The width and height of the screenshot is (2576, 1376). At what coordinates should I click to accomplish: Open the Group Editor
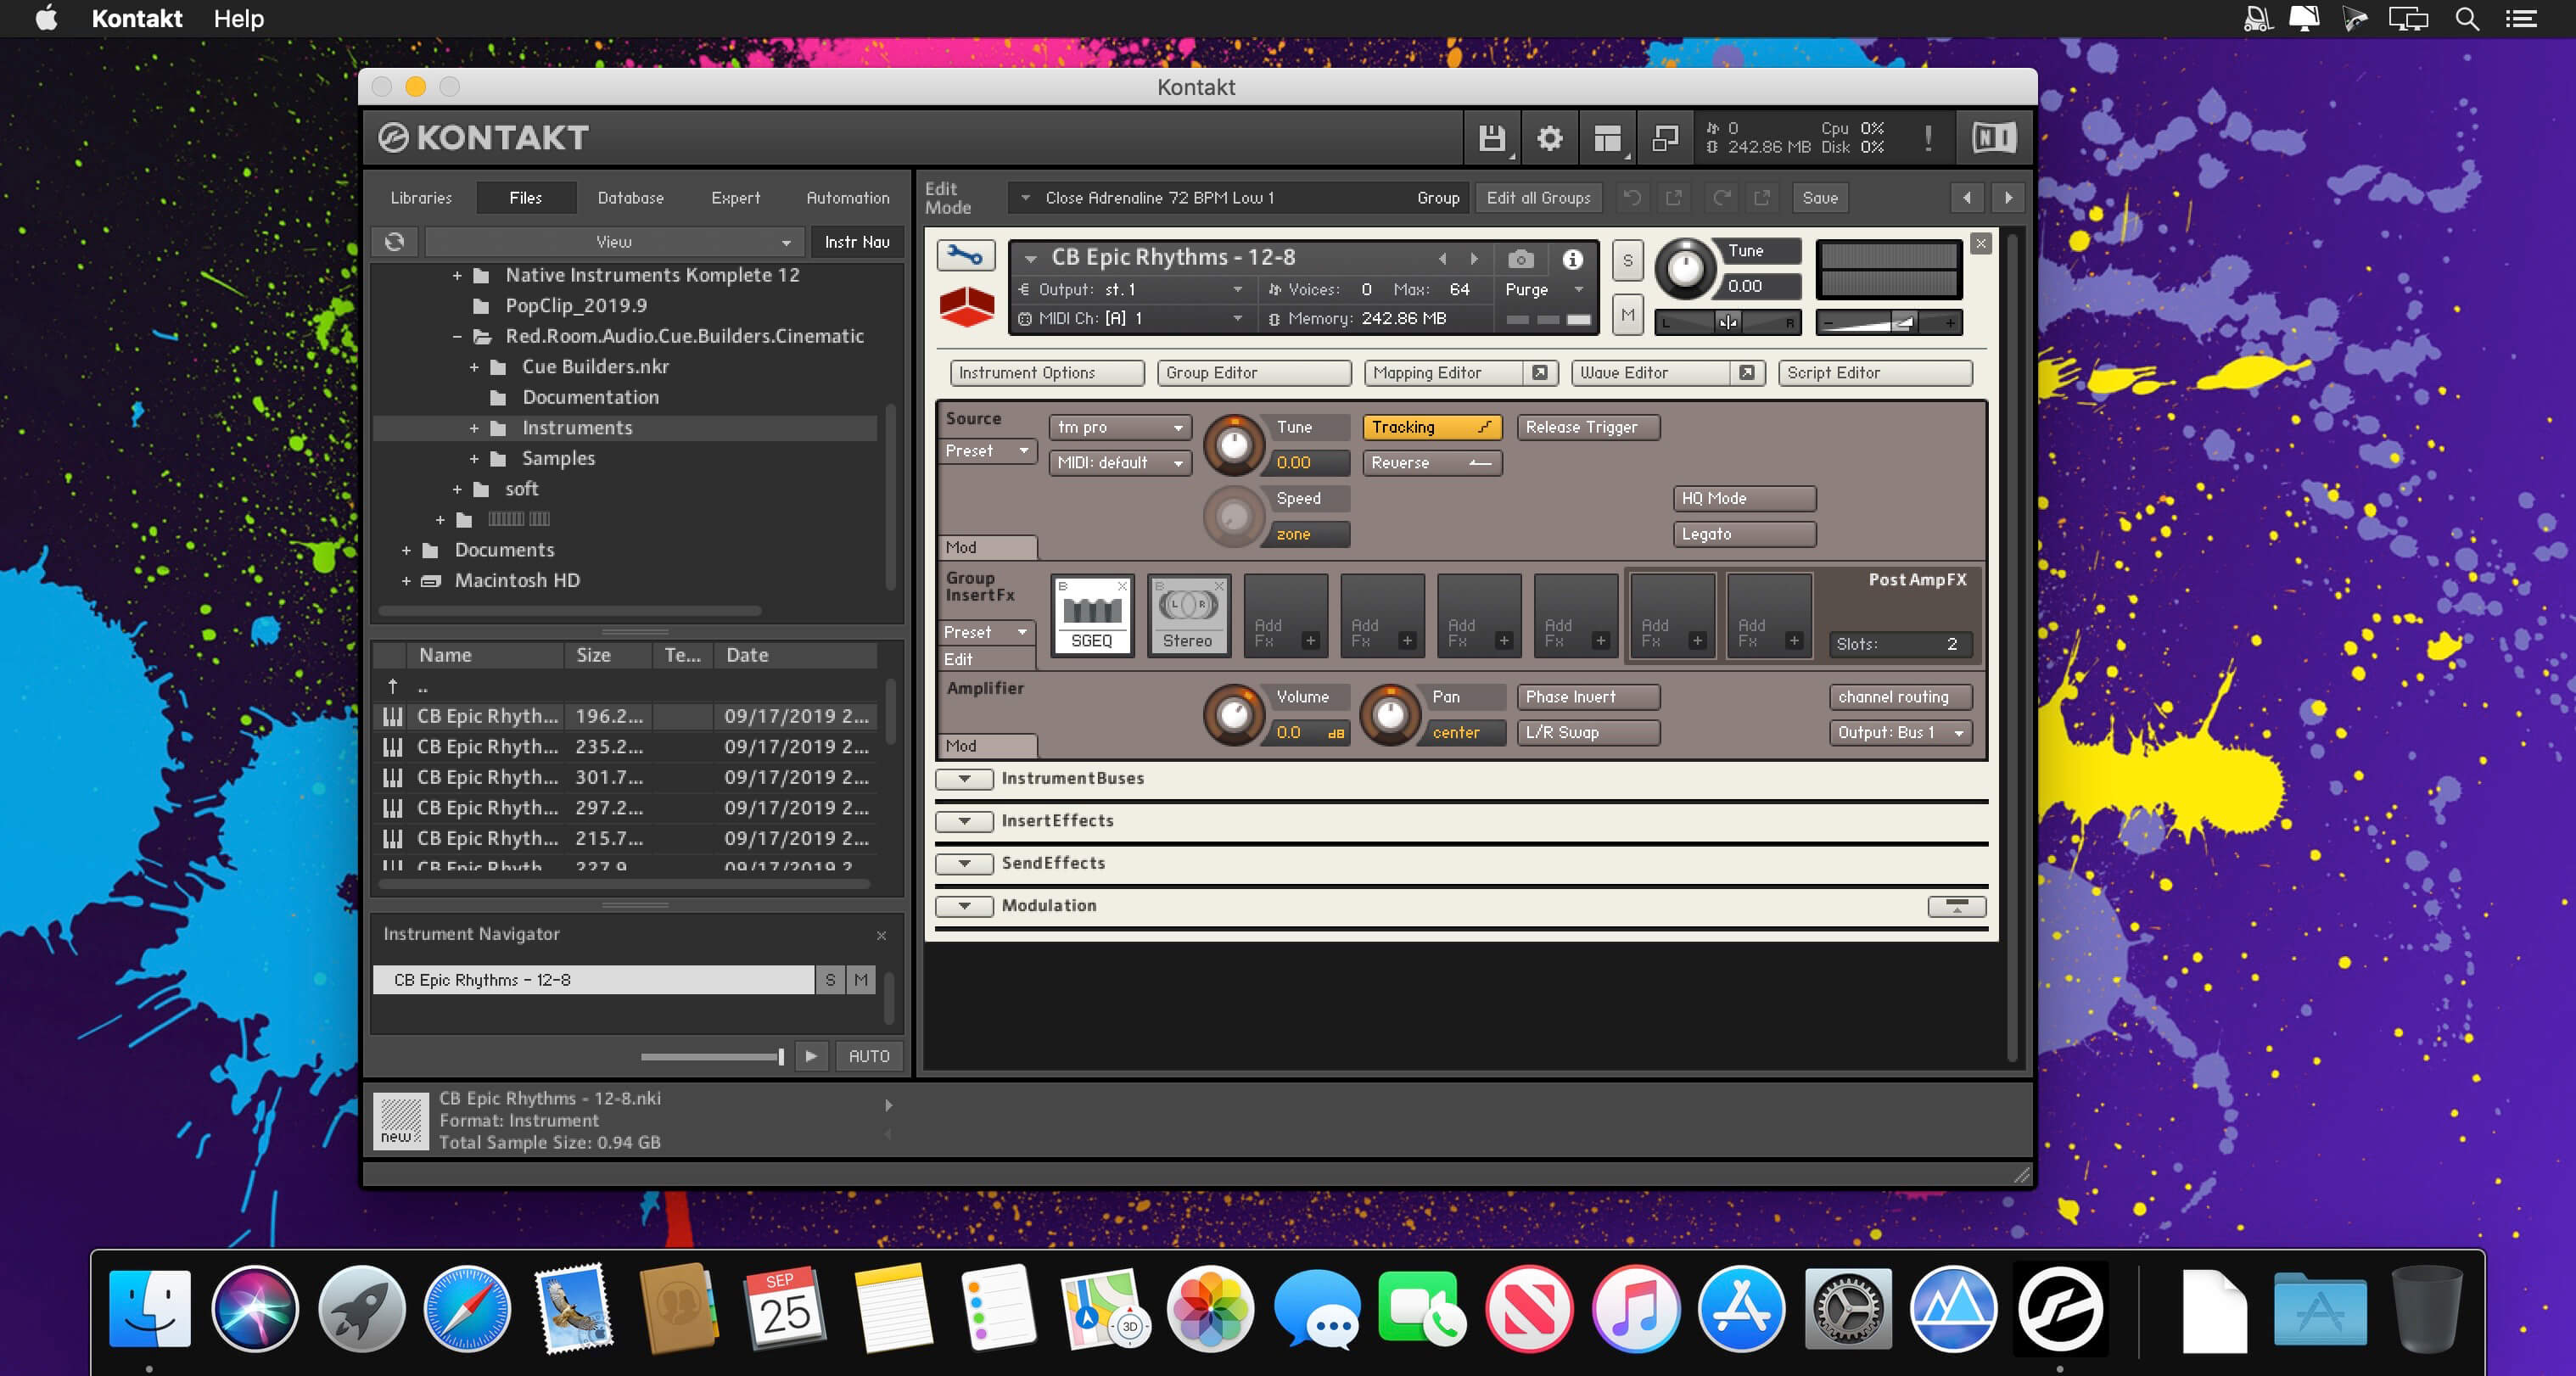[1254, 373]
